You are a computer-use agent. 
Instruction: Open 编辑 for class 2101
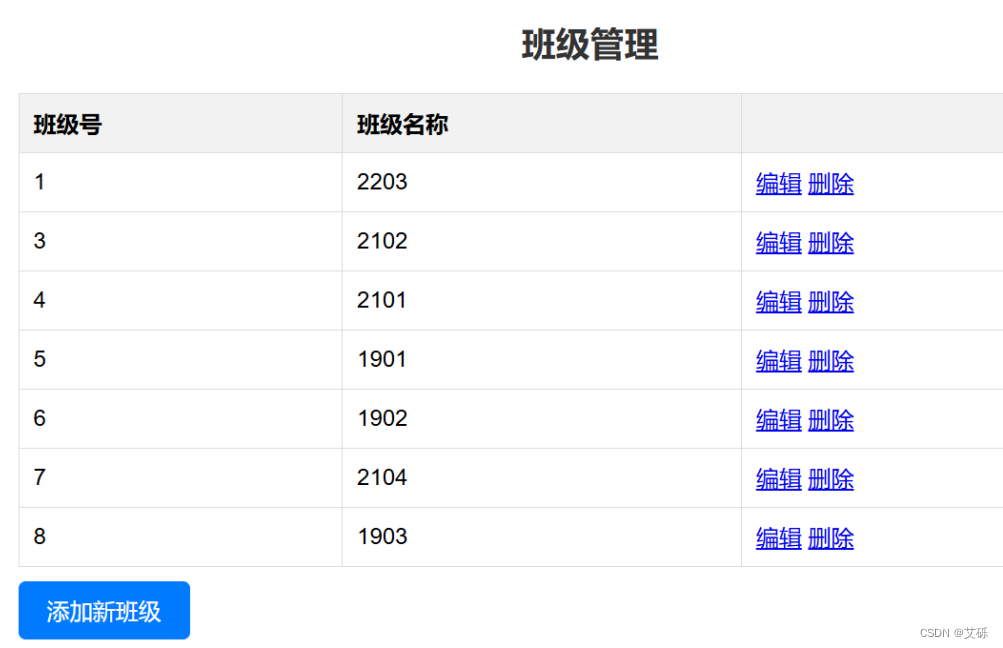tap(778, 302)
